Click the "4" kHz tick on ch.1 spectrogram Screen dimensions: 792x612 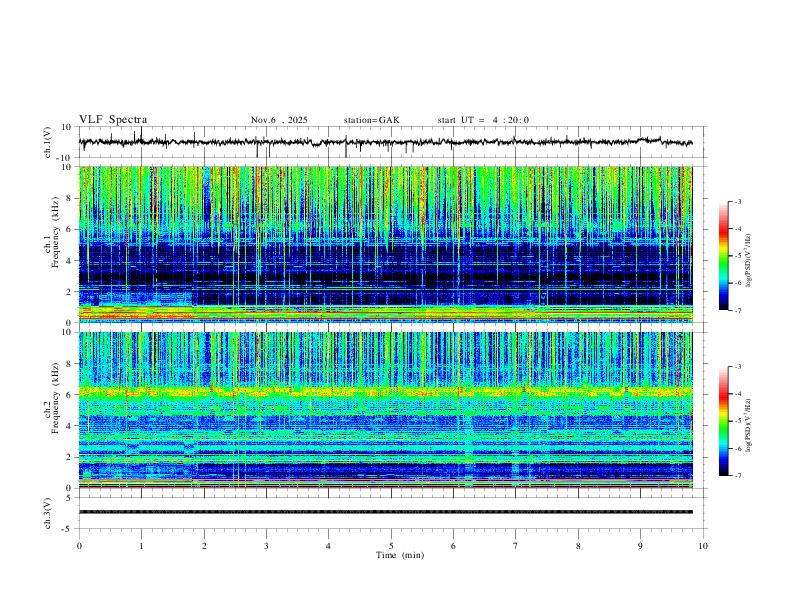[x=70, y=261]
